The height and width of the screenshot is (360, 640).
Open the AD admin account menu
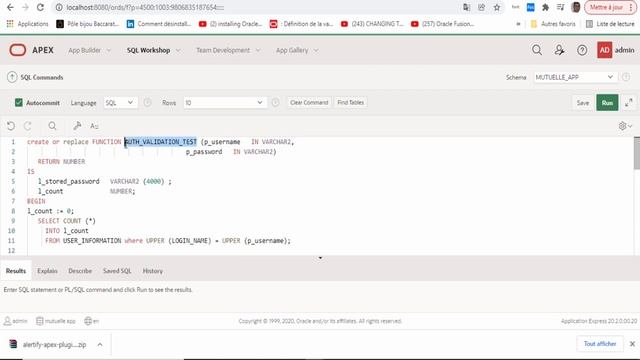pyautogui.click(x=616, y=50)
